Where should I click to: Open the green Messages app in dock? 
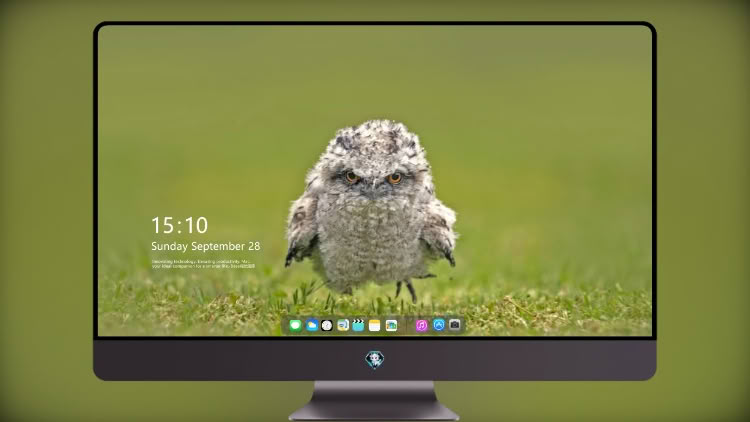295,325
